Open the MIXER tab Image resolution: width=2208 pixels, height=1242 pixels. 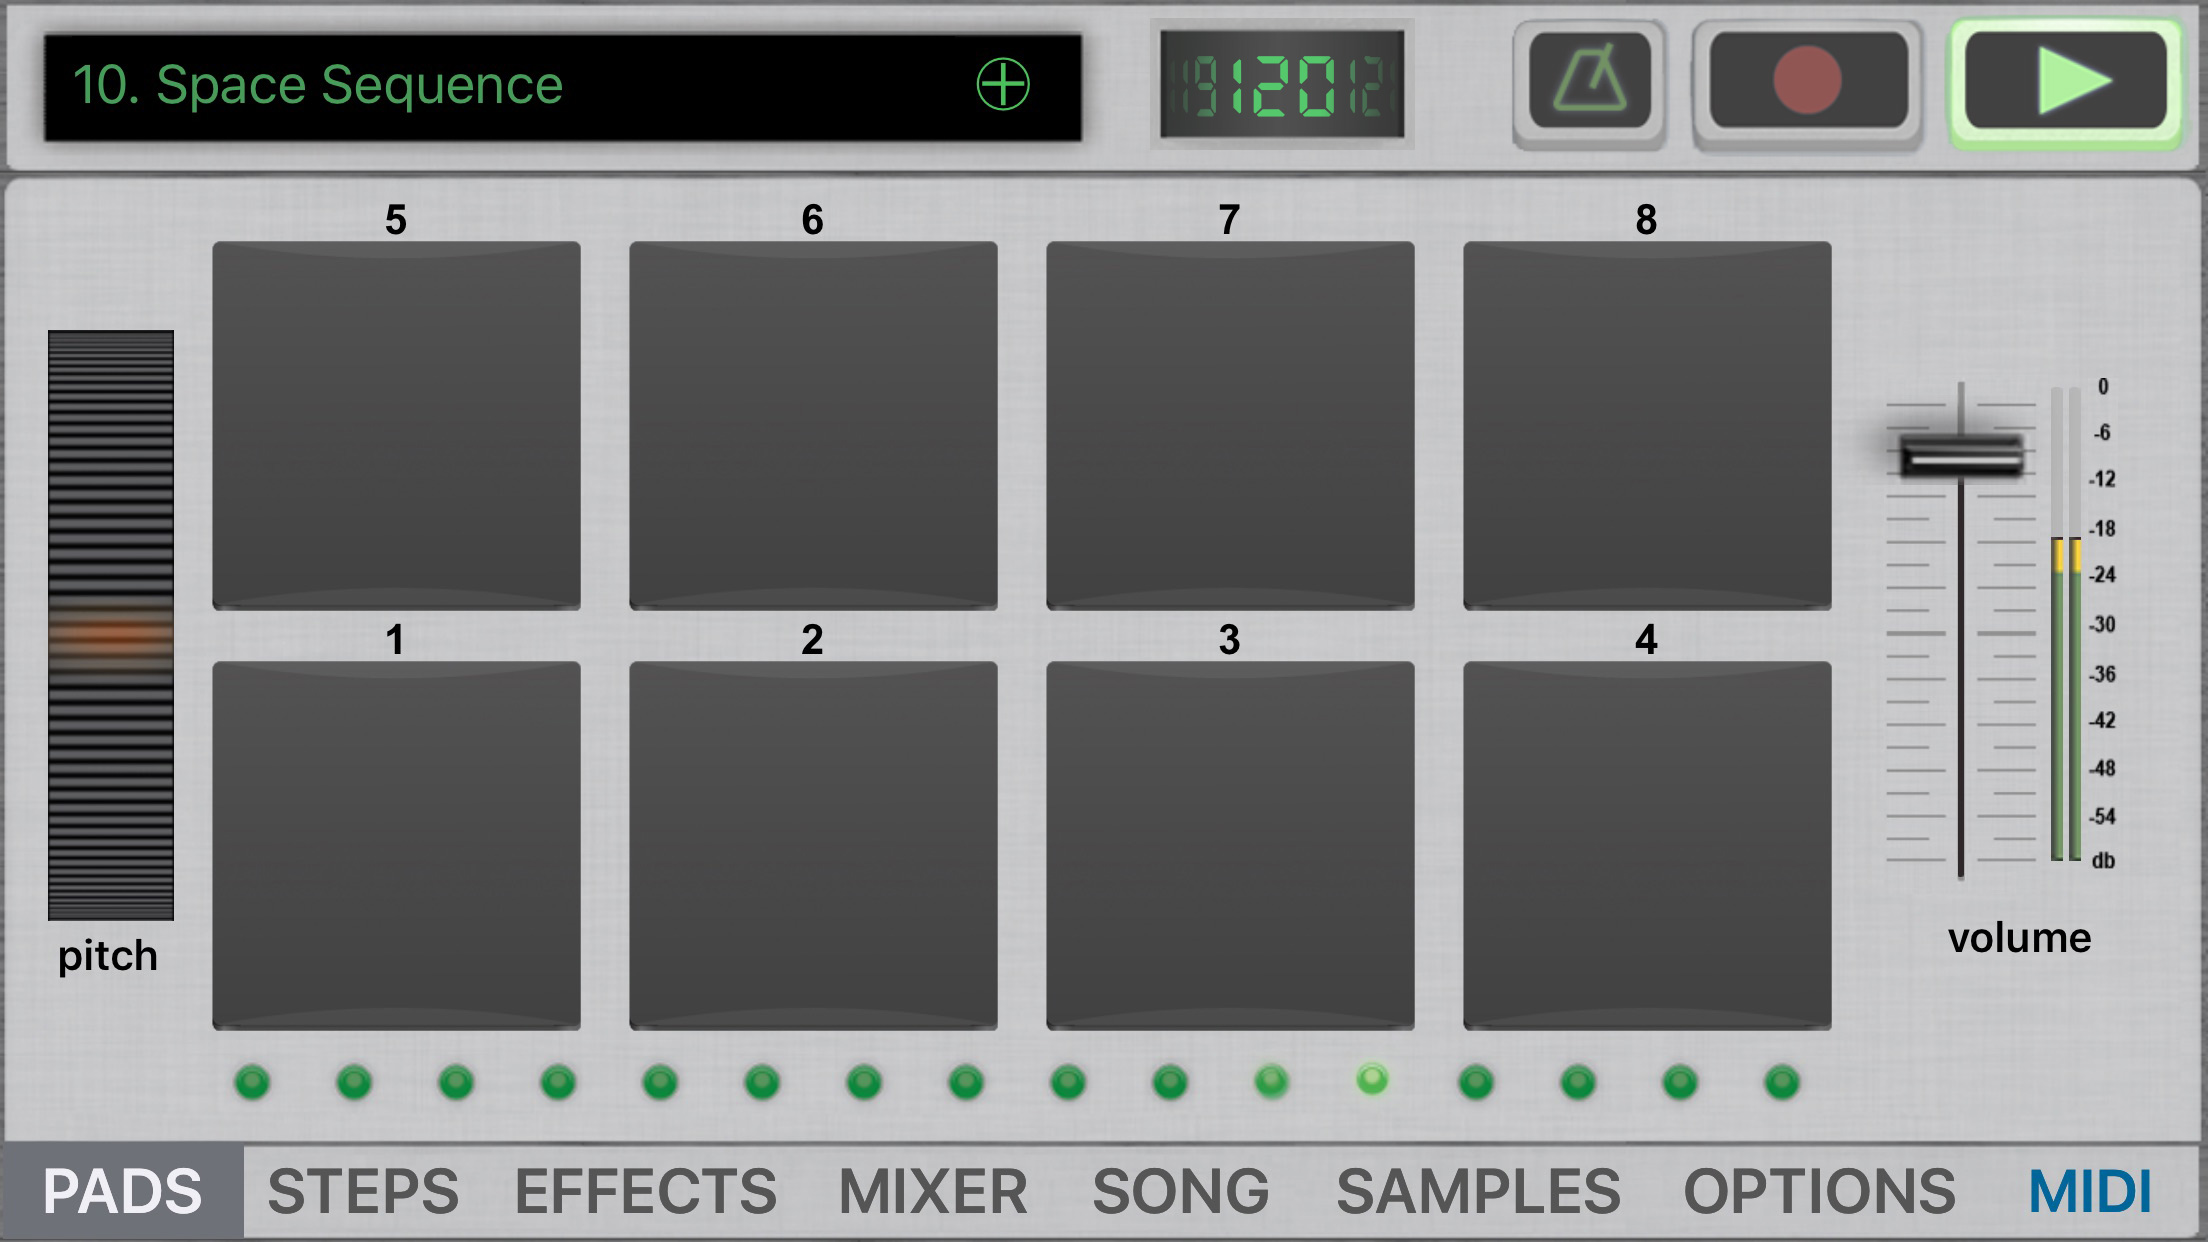(x=932, y=1191)
